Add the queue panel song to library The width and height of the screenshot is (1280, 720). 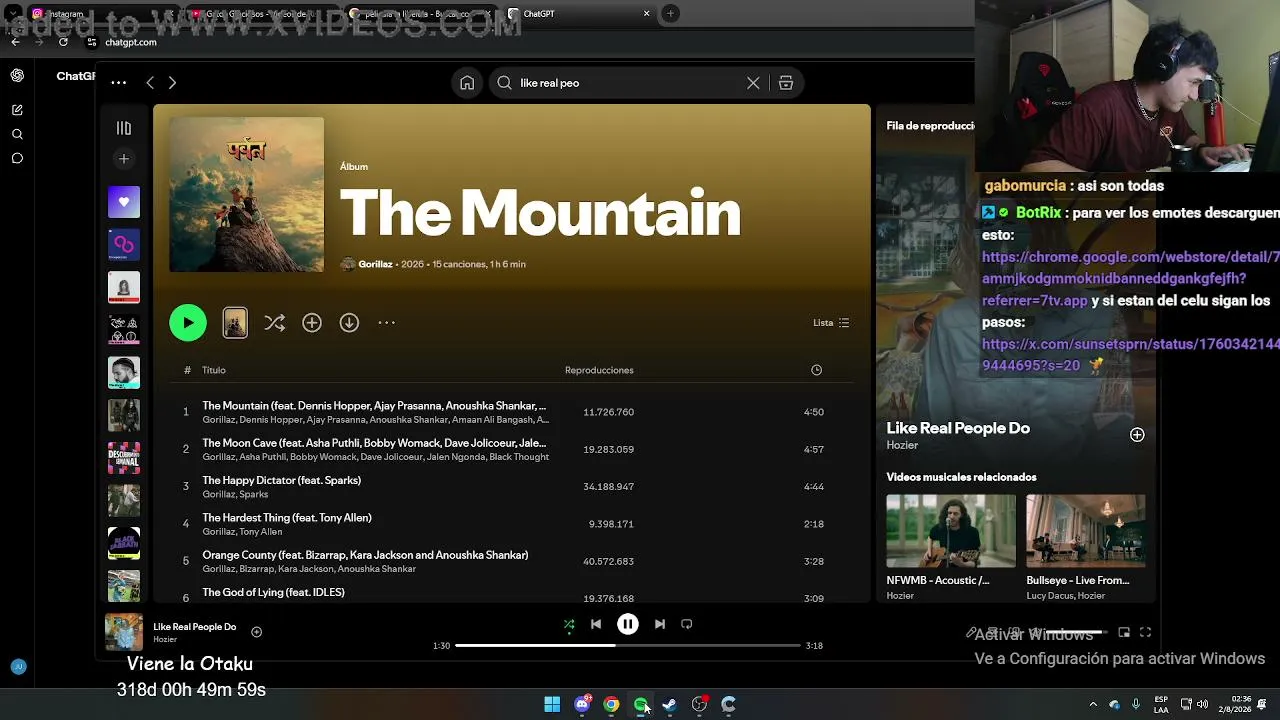1137,435
